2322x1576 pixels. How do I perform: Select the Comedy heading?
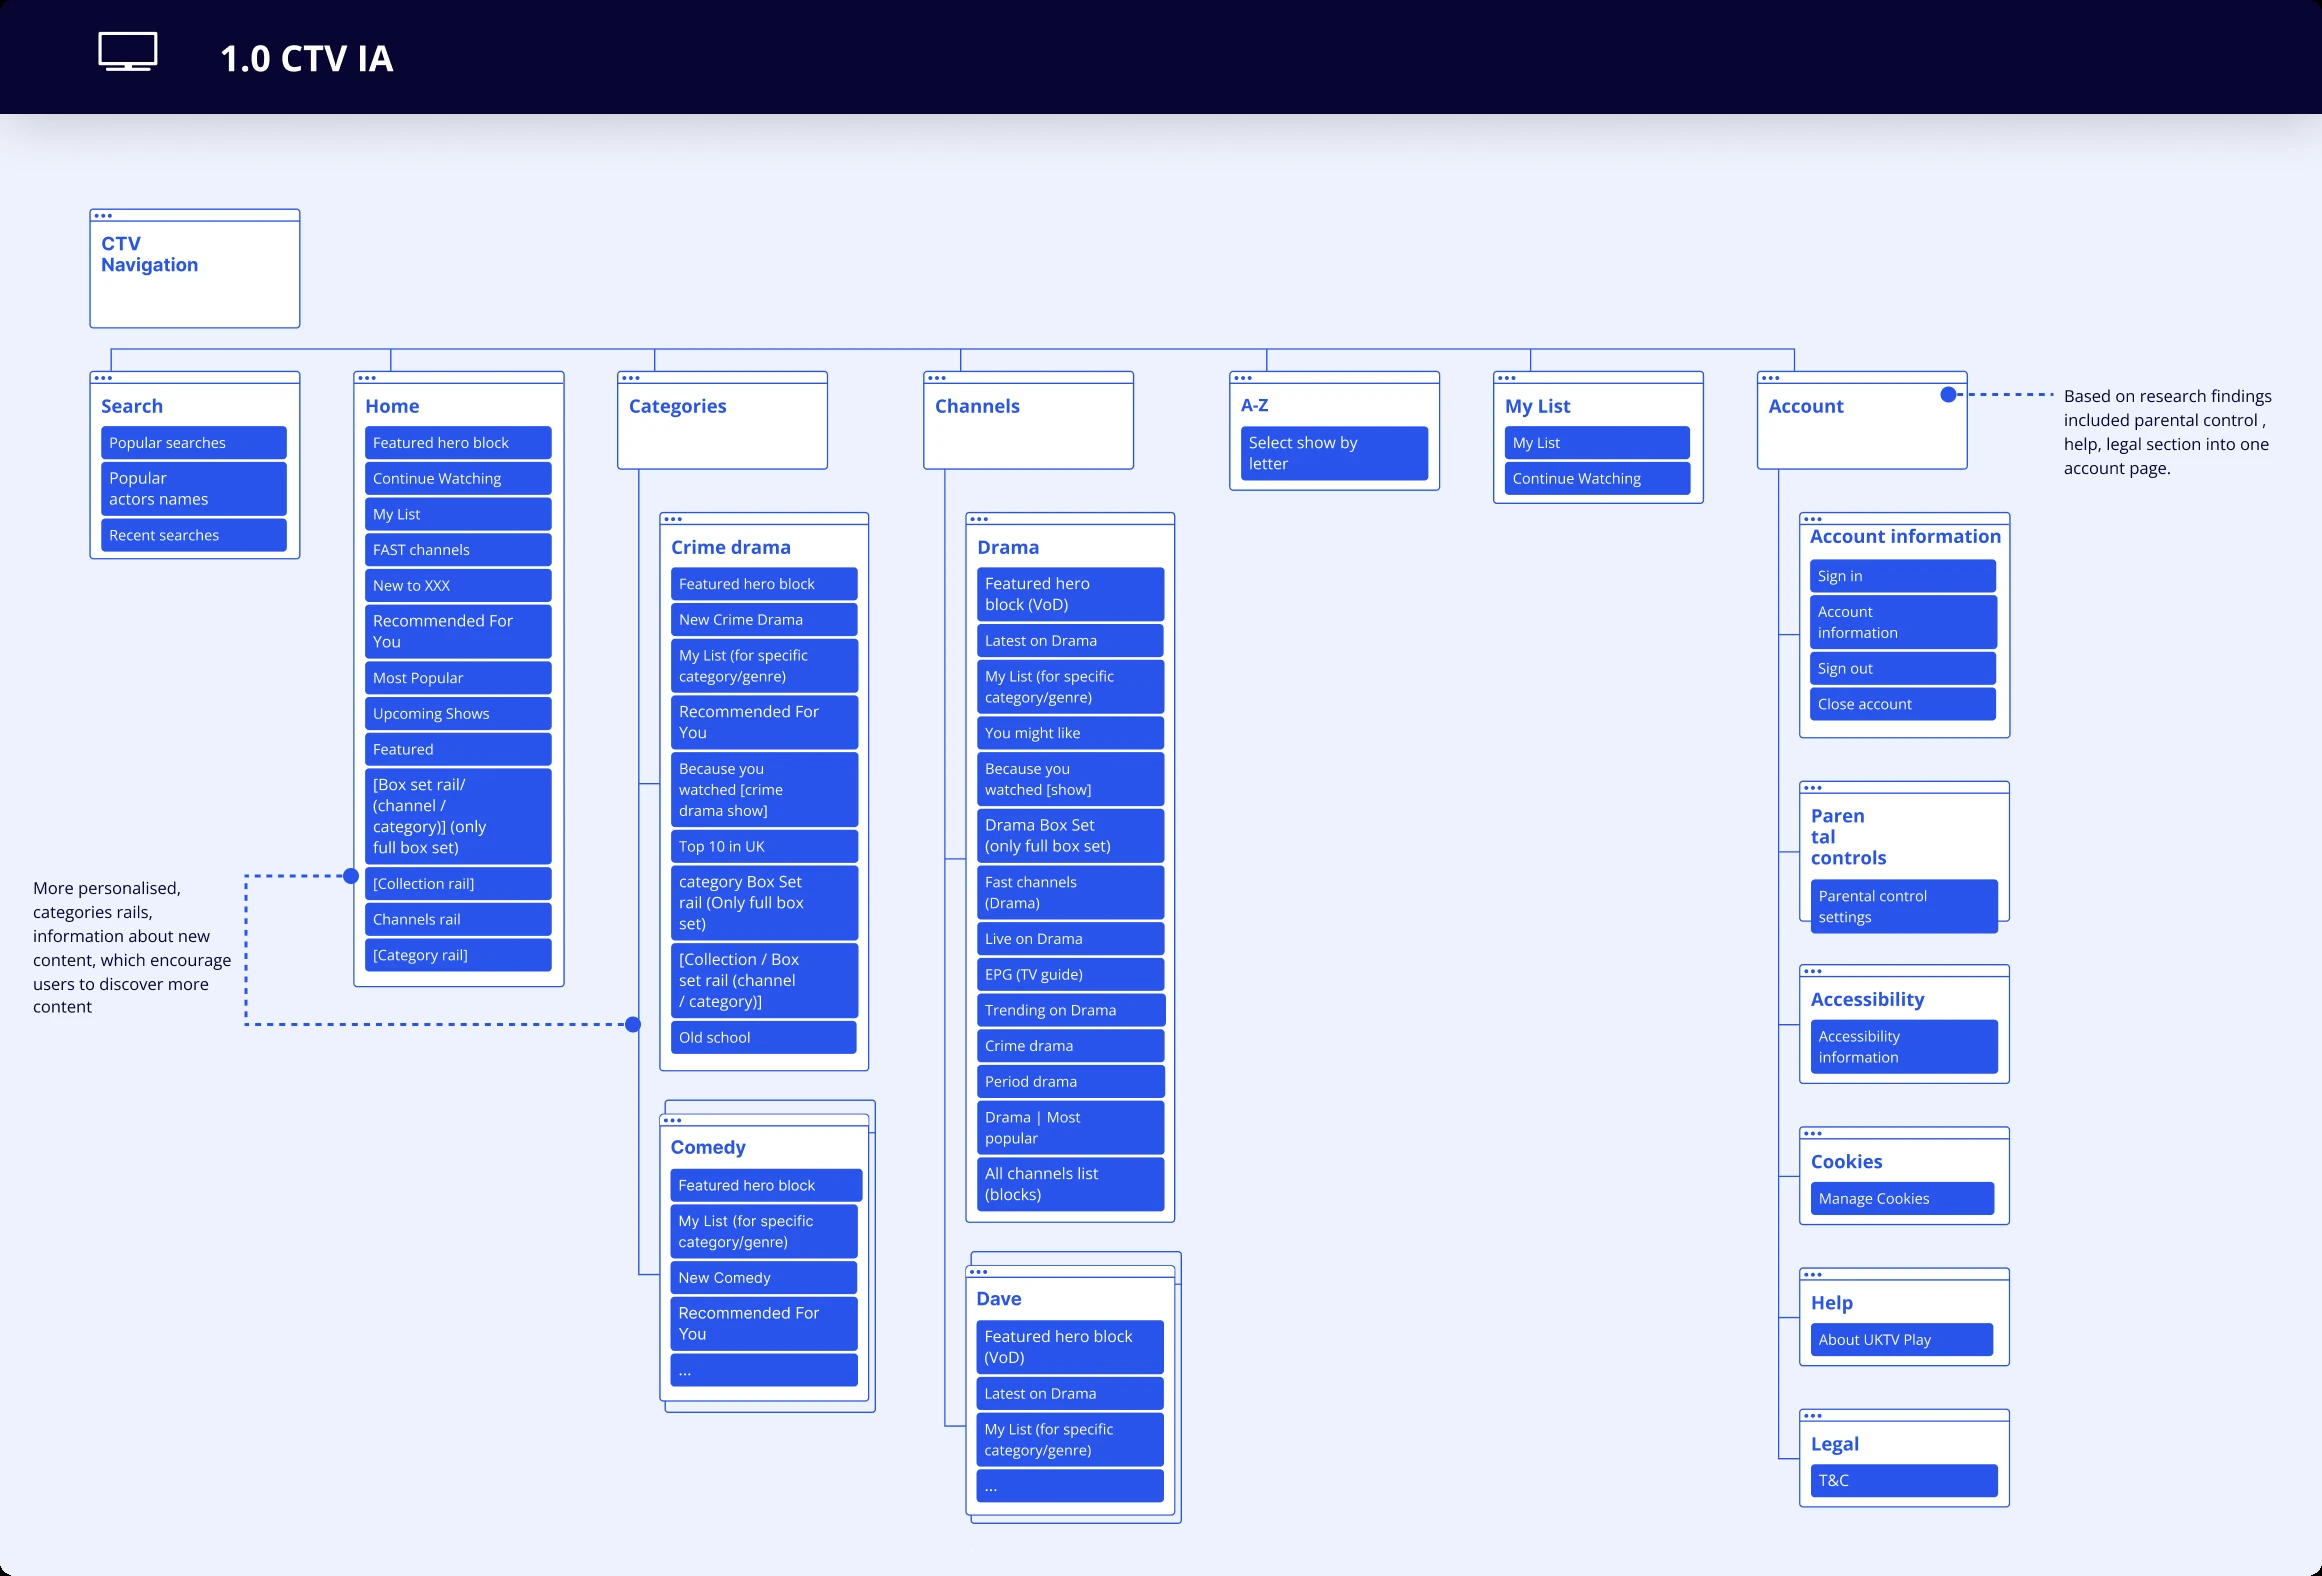708,1147
